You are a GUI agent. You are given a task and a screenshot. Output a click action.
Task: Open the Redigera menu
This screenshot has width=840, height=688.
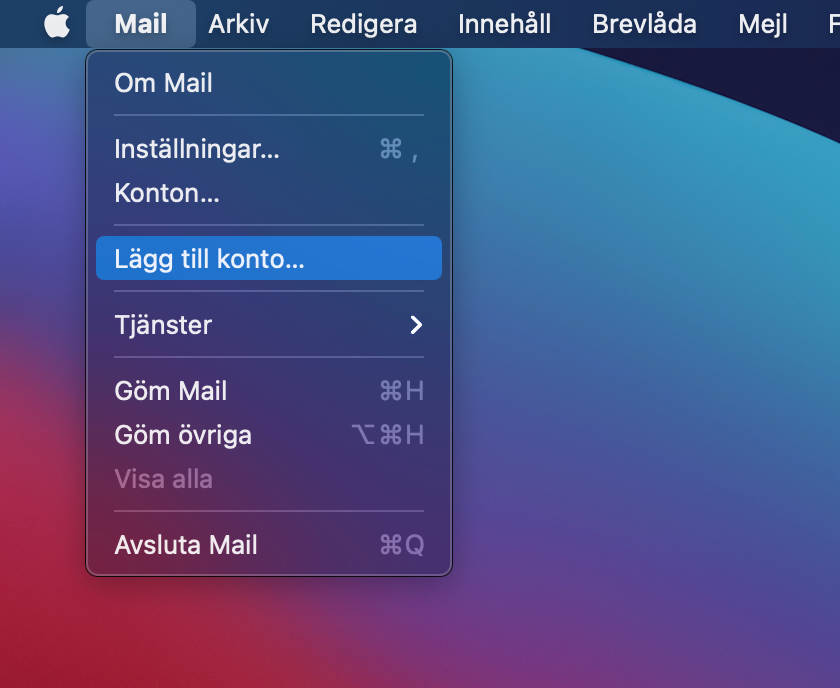click(x=364, y=24)
